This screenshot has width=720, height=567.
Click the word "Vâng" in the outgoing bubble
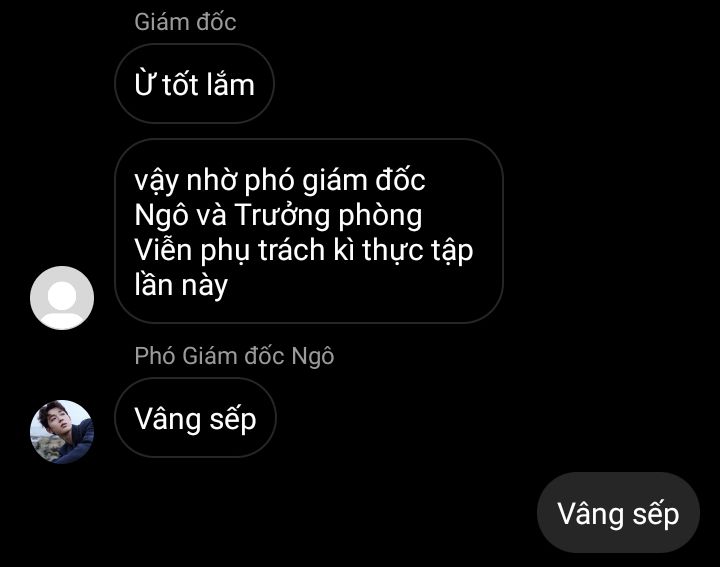tap(591, 514)
